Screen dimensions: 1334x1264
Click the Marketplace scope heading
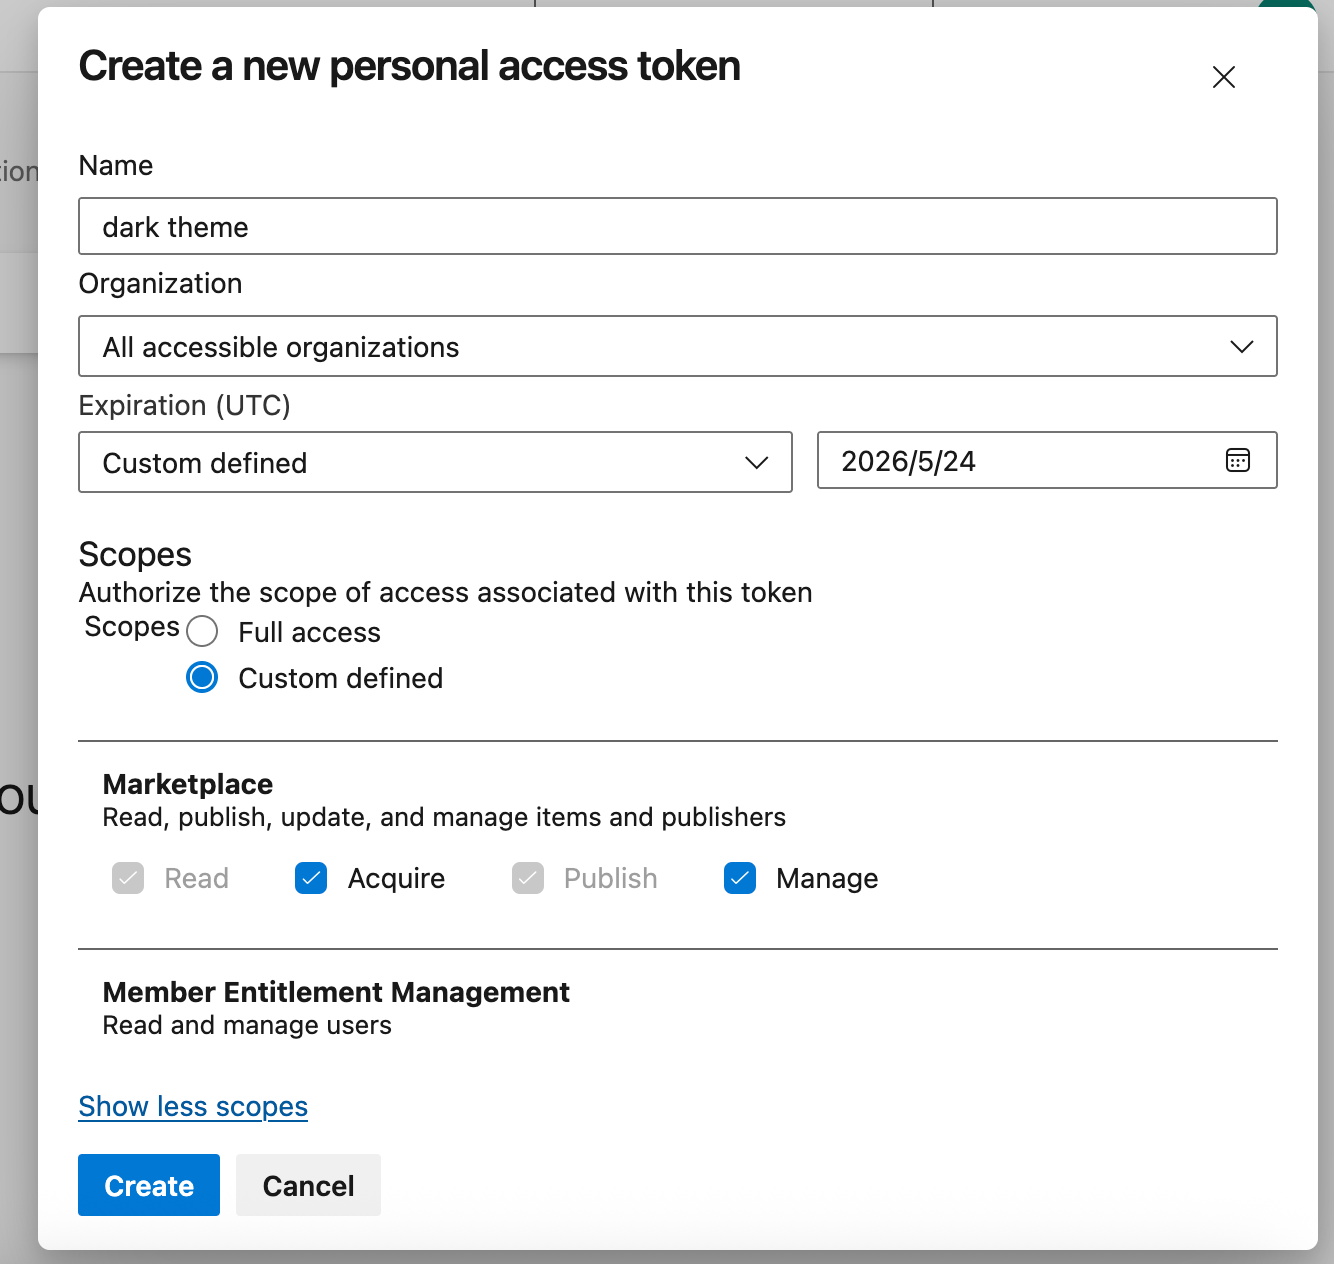pyautogui.click(x=188, y=784)
